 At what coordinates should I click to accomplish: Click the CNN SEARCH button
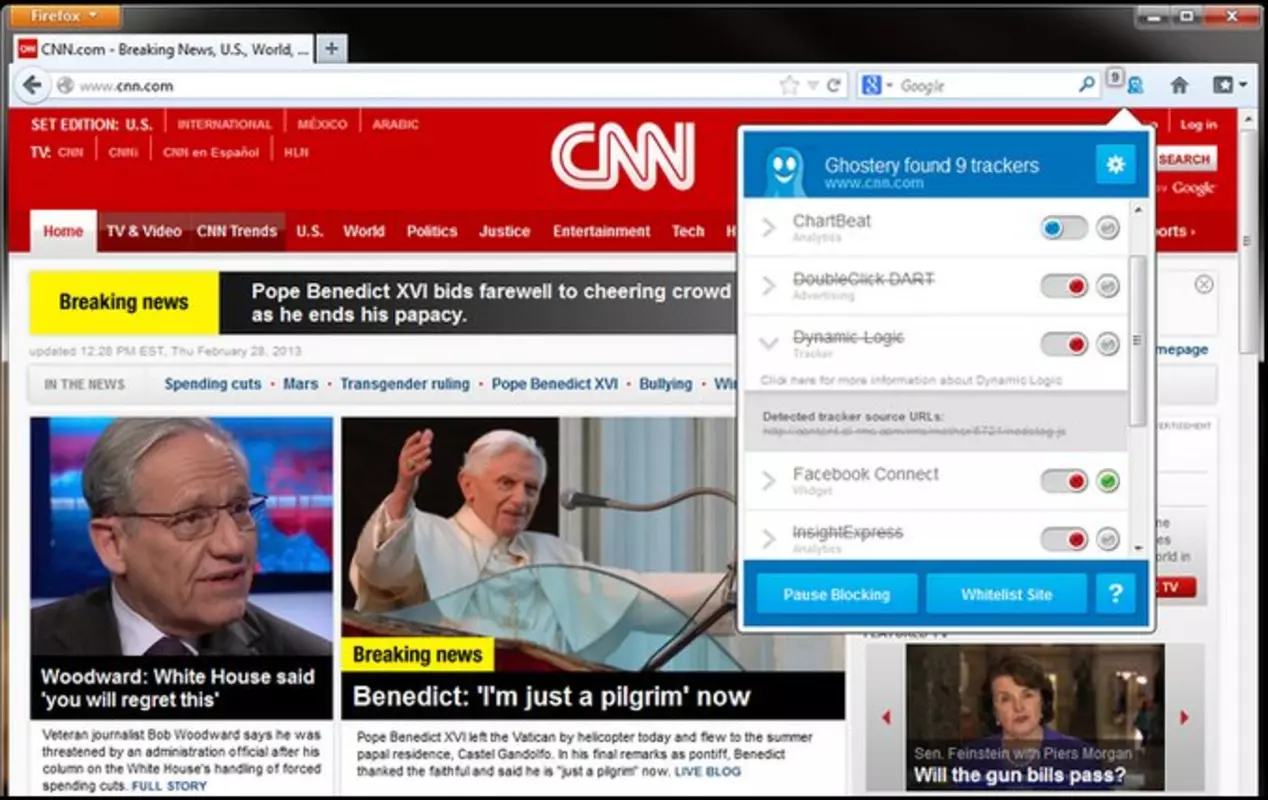pos(1186,159)
